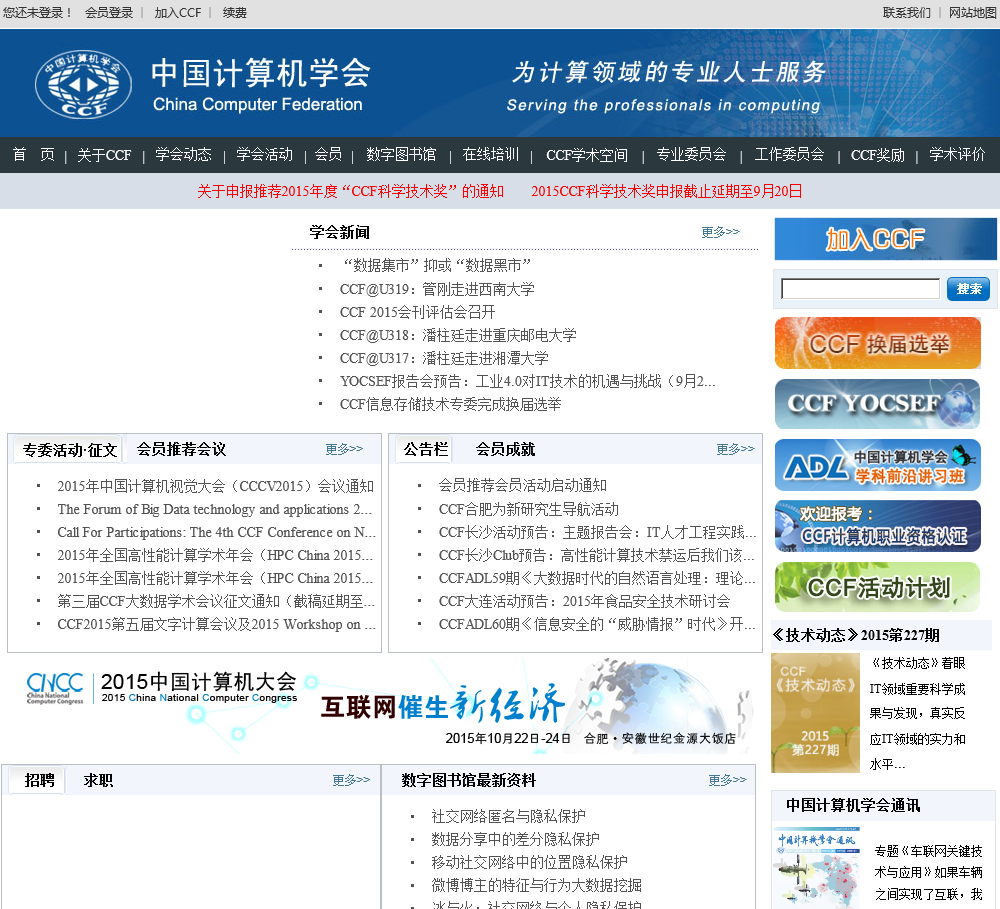Open the 技术动态 2015第227期 cover image
The height and width of the screenshot is (909, 1000).
tap(815, 713)
